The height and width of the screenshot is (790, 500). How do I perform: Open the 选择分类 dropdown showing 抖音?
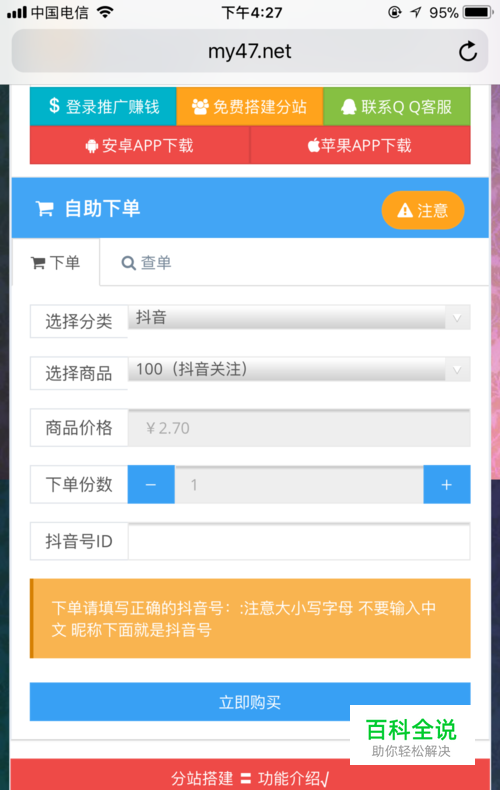[x=299, y=317]
